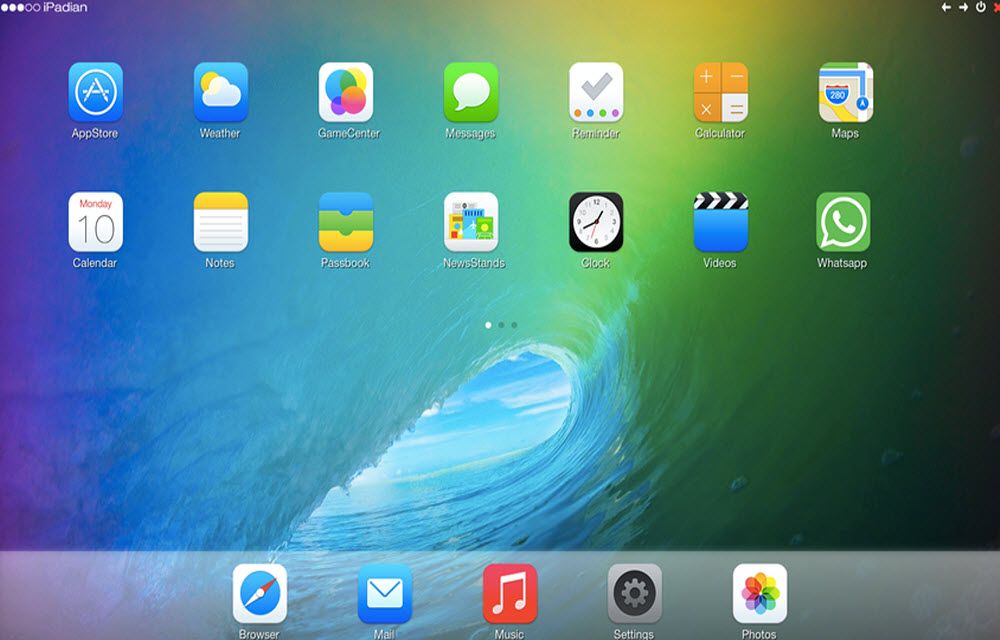Screen dimensions: 1000x640
Task: Toggle the power button in the titlebar
Action: pyautogui.click(x=980, y=7)
